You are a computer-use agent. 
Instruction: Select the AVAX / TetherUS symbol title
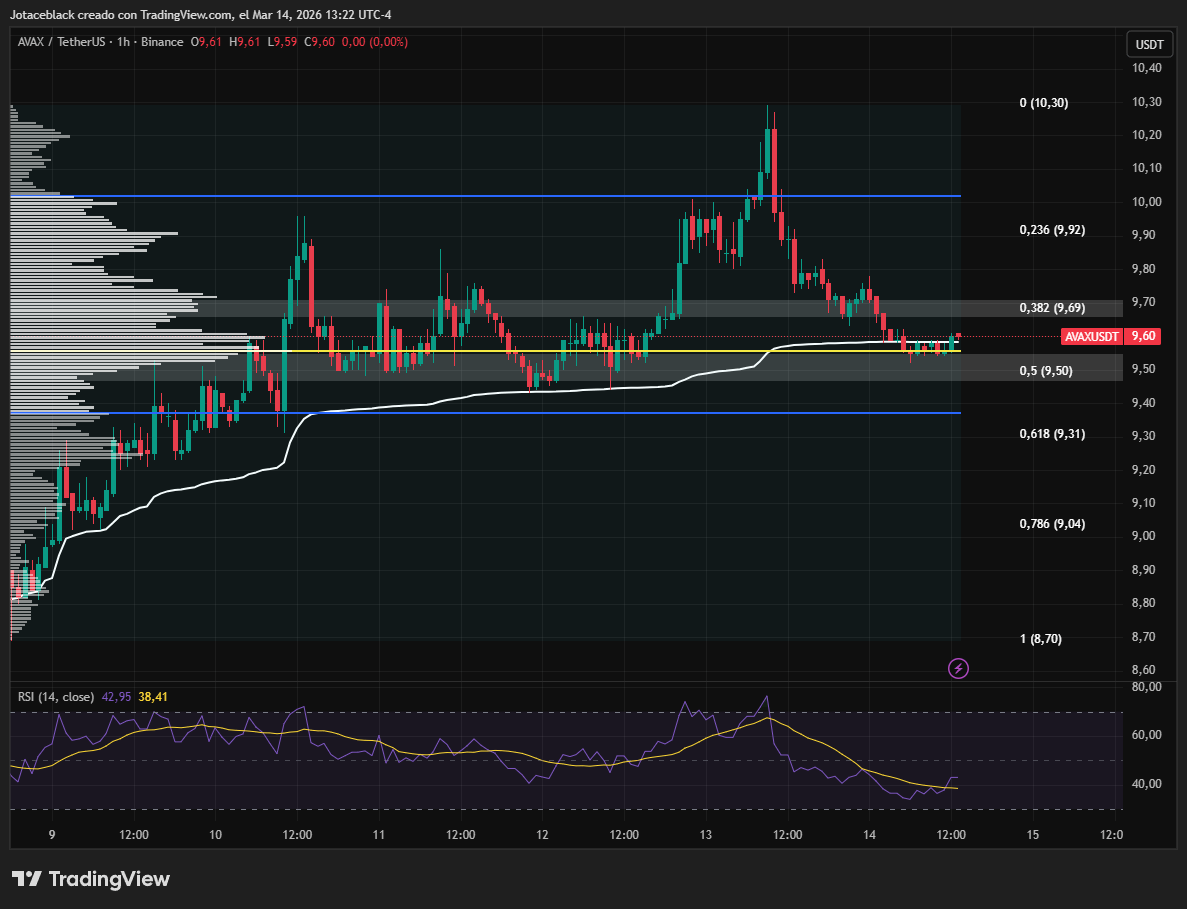click(65, 42)
